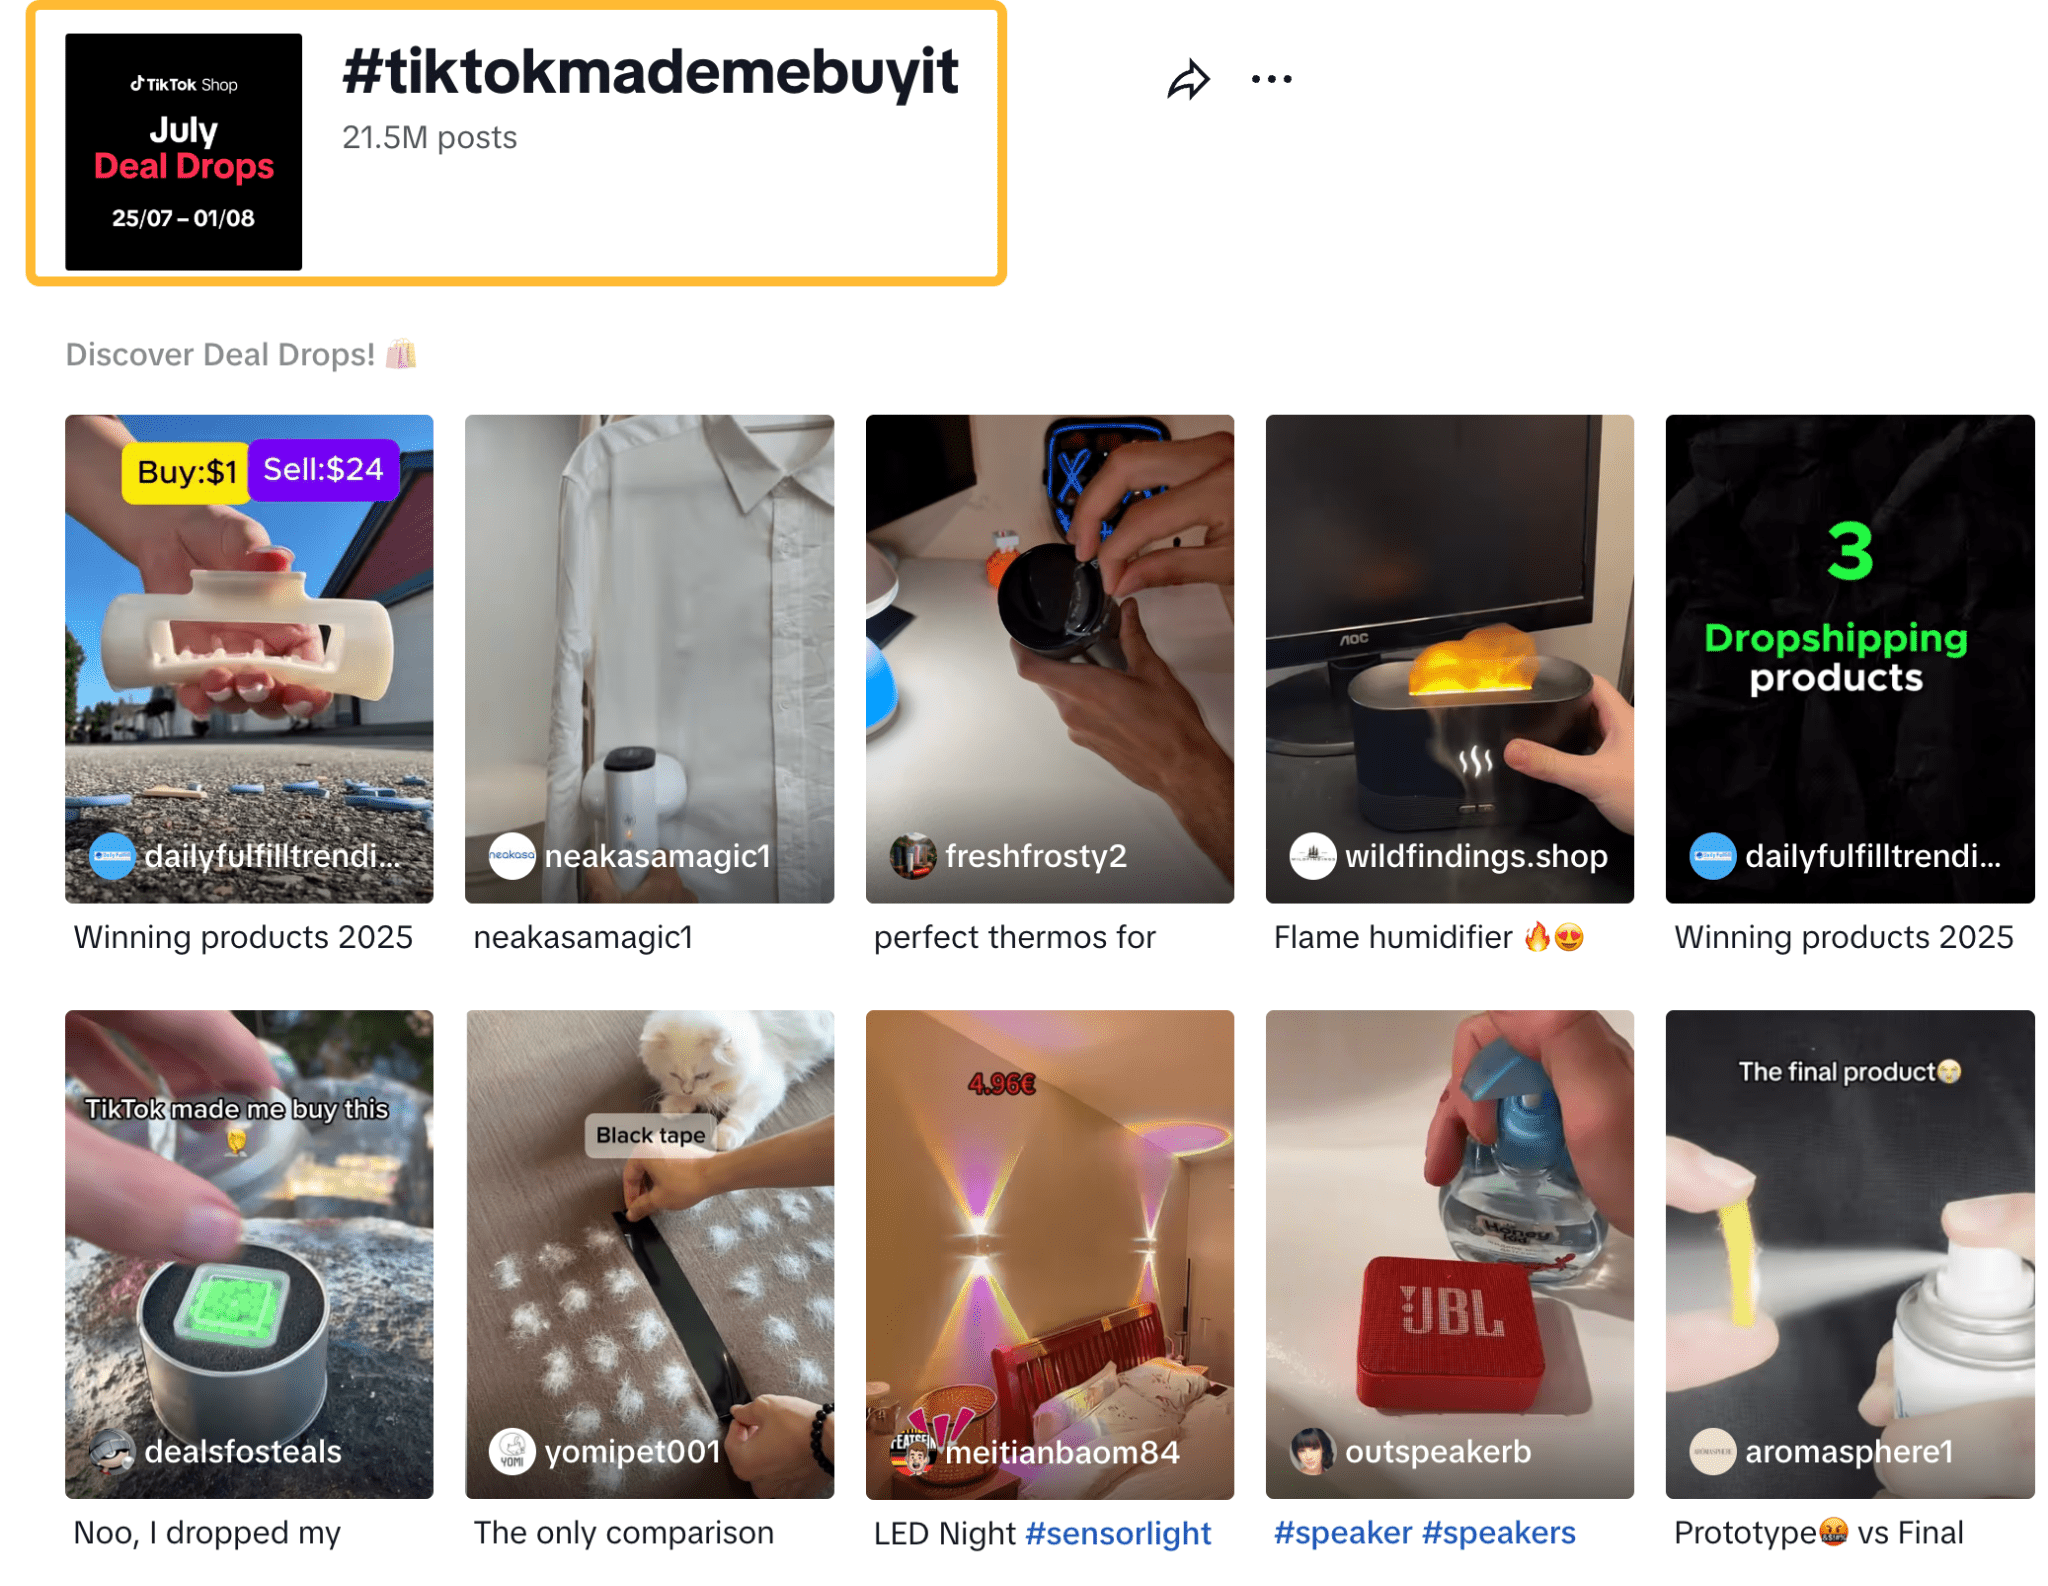Image resolution: width=2048 pixels, height=1586 pixels.
Task: Open the #speakers hashtag link
Action: (1498, 1532)
